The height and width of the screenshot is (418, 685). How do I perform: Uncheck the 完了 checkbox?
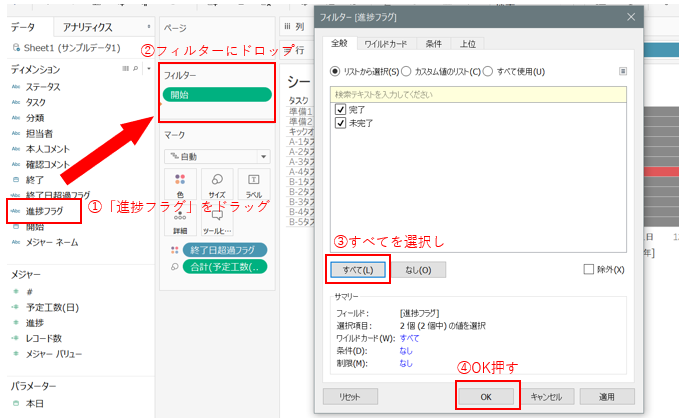340,109
